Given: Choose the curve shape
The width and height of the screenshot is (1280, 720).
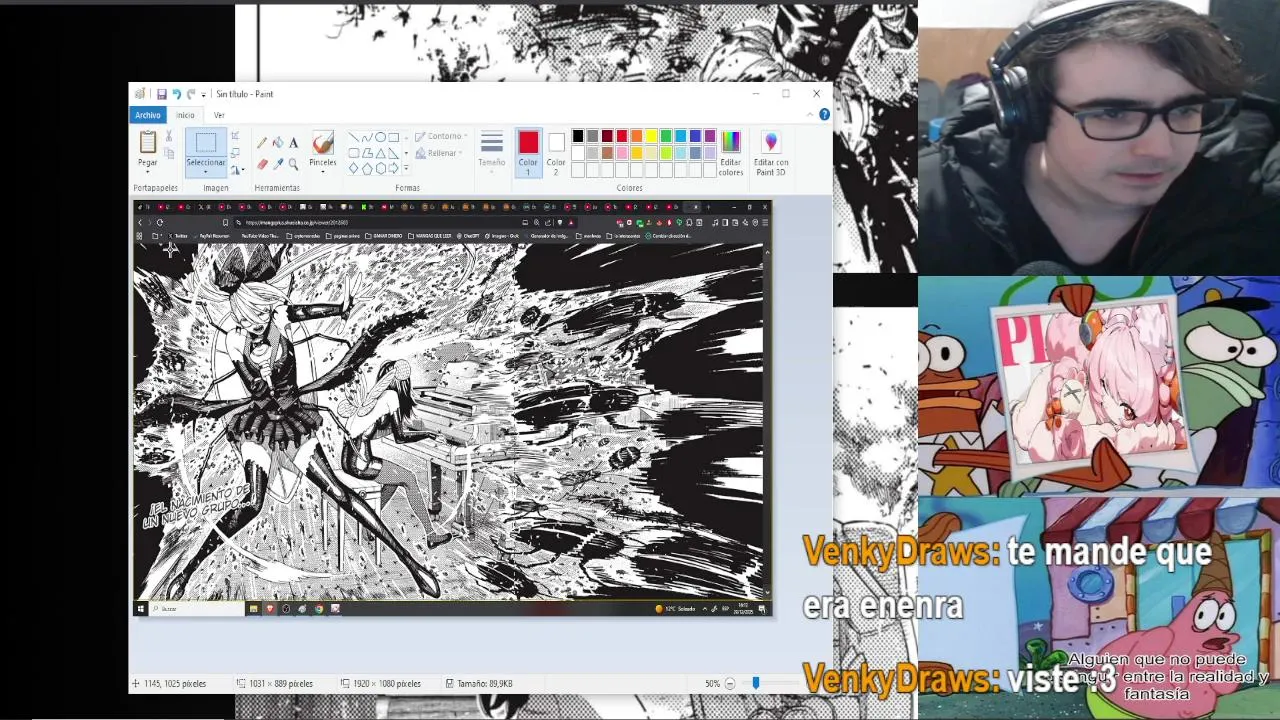Looking at the screenshot, I should (367, 137).
